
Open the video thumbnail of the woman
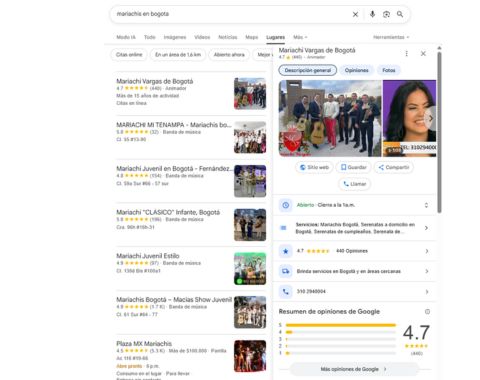[409, 118]
